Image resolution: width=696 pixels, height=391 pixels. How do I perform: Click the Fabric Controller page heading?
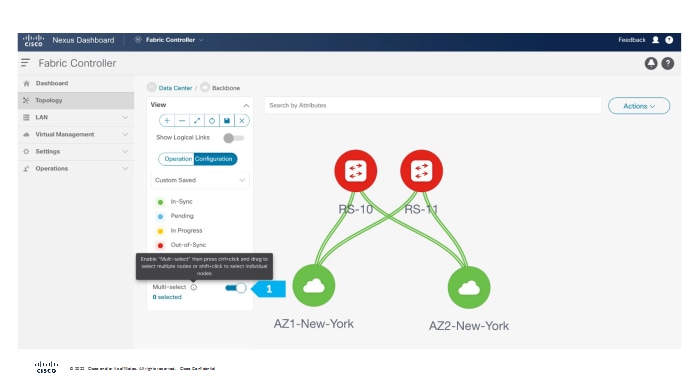click(77, 63)
